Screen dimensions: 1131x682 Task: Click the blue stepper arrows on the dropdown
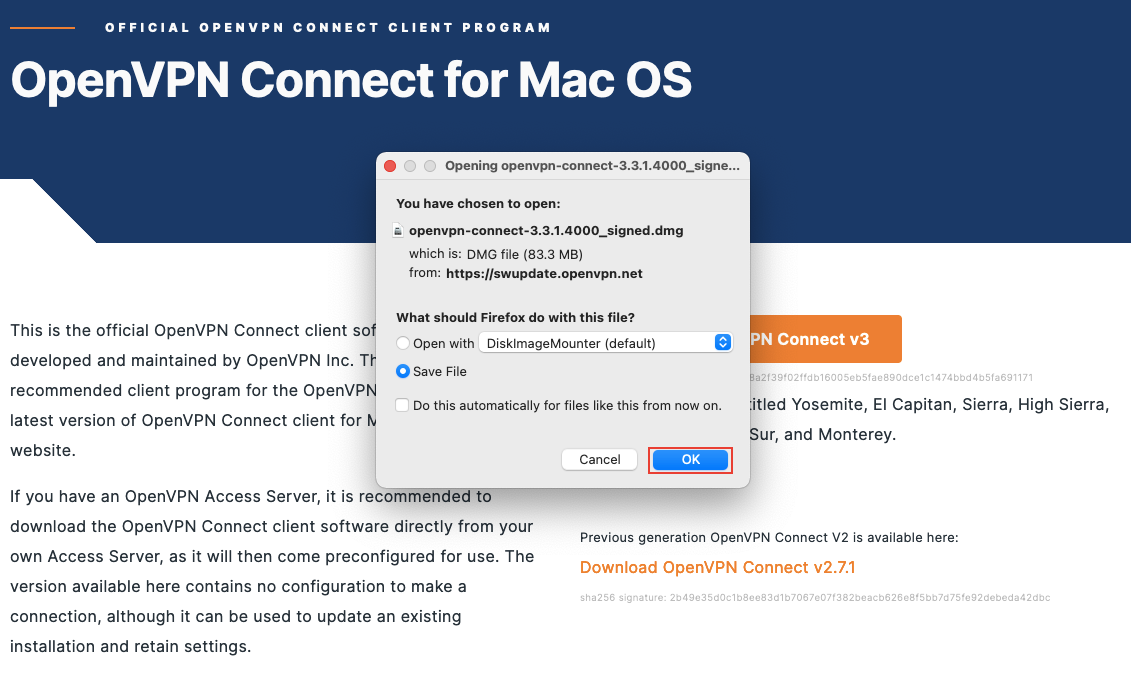[723, 342]
